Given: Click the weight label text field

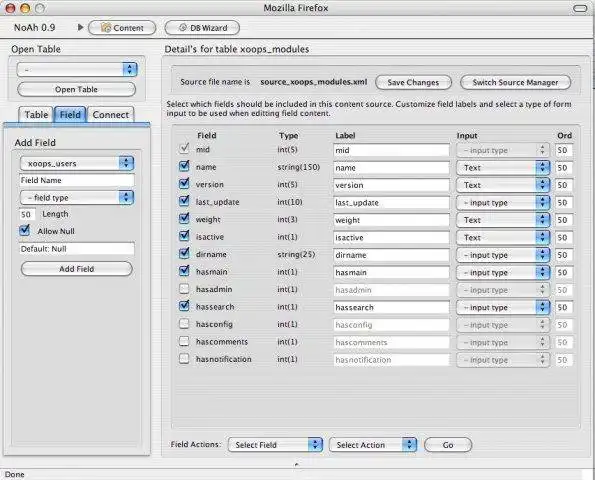Looking at the screenshot, I should pyautogui.click(x=391, y=220).
